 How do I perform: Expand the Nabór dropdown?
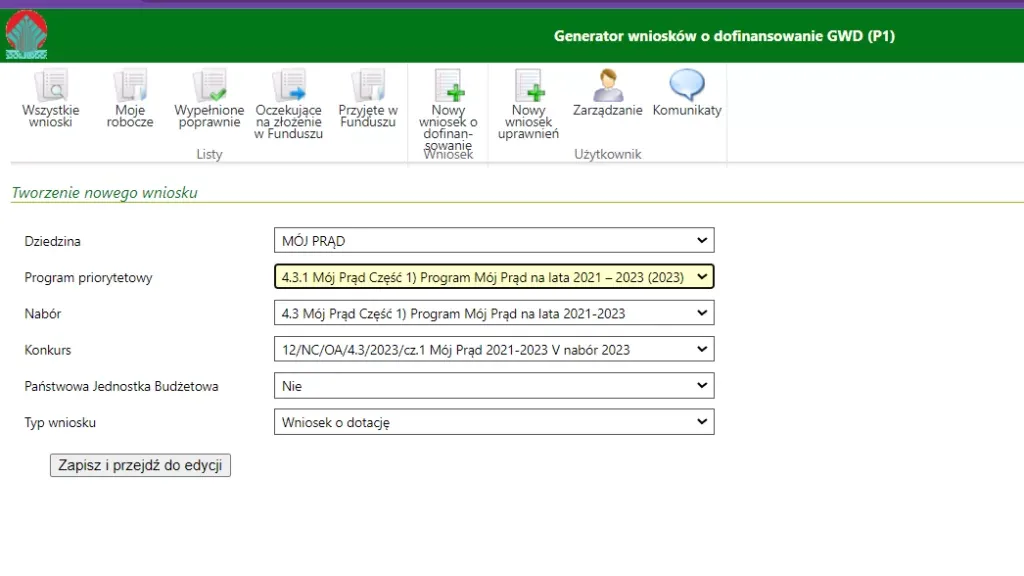coord(494,313)
